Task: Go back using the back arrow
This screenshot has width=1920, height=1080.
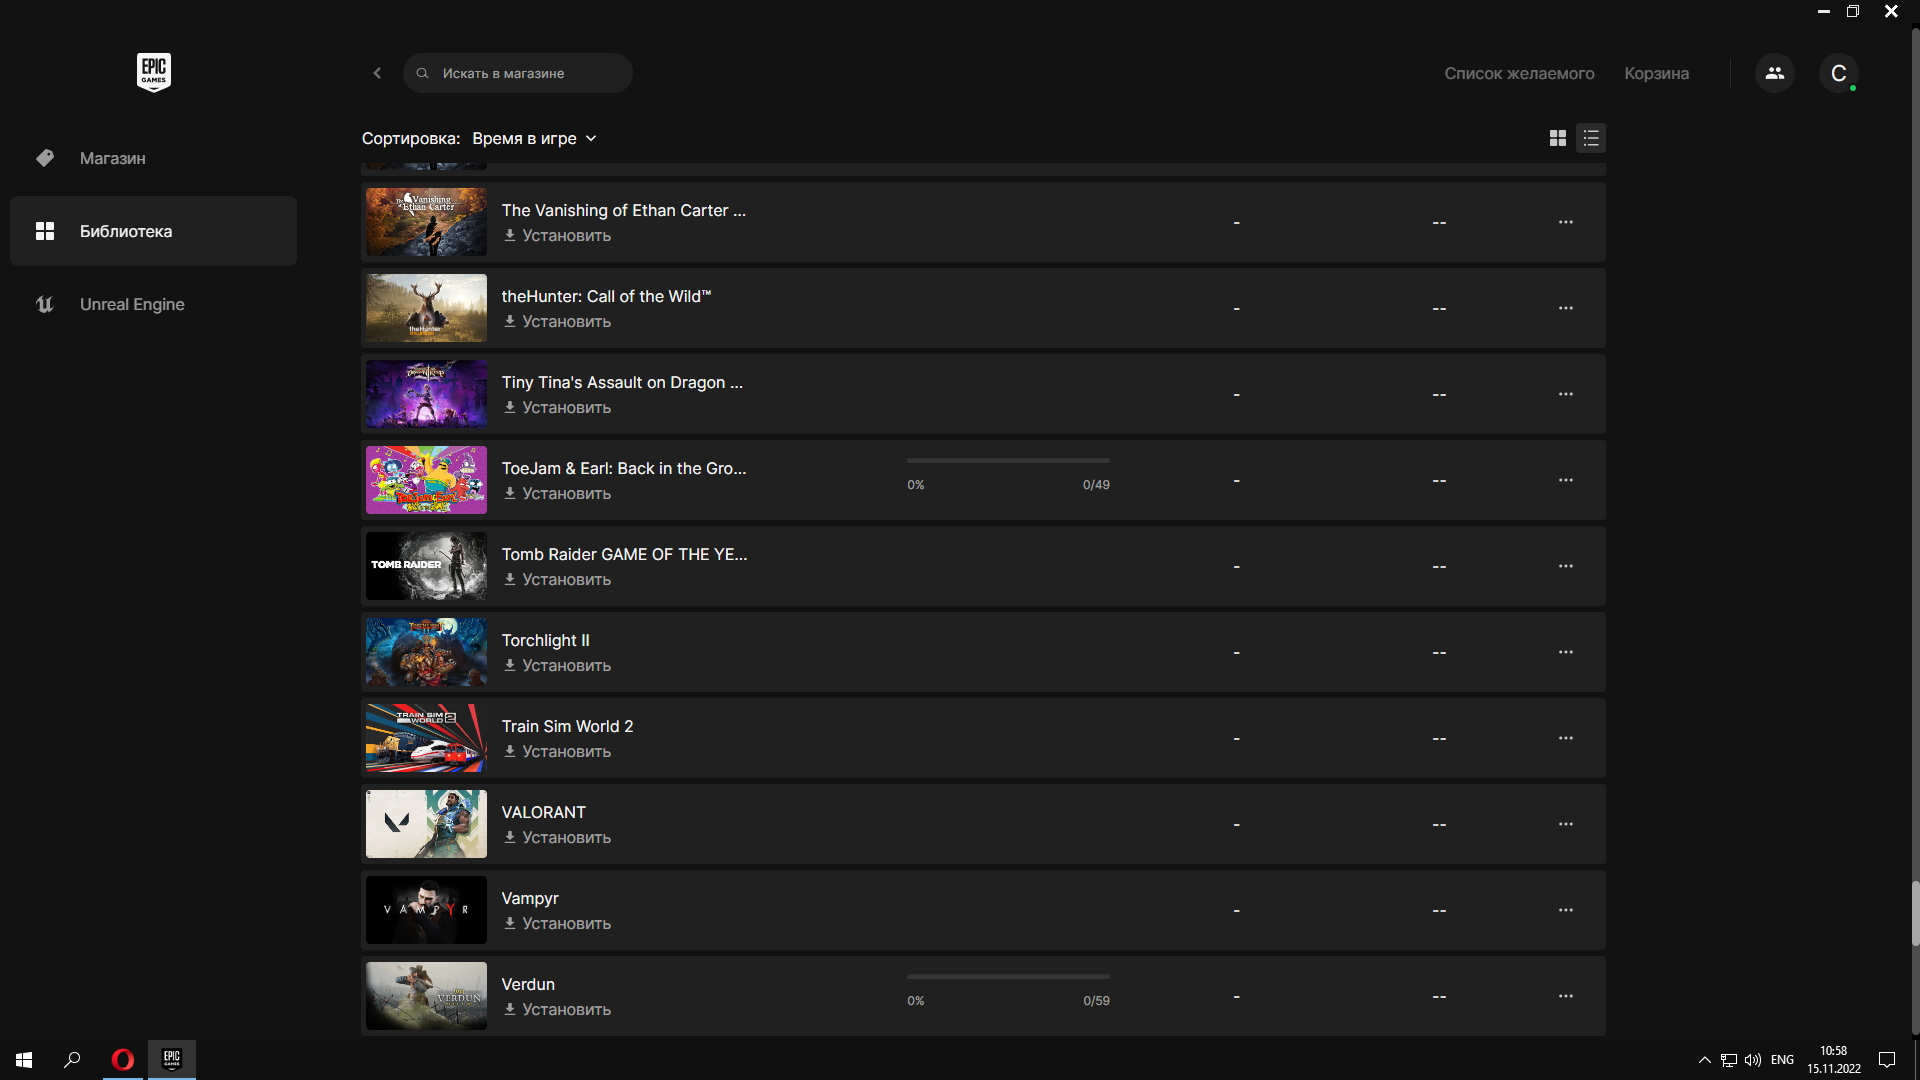Action: 377,73
